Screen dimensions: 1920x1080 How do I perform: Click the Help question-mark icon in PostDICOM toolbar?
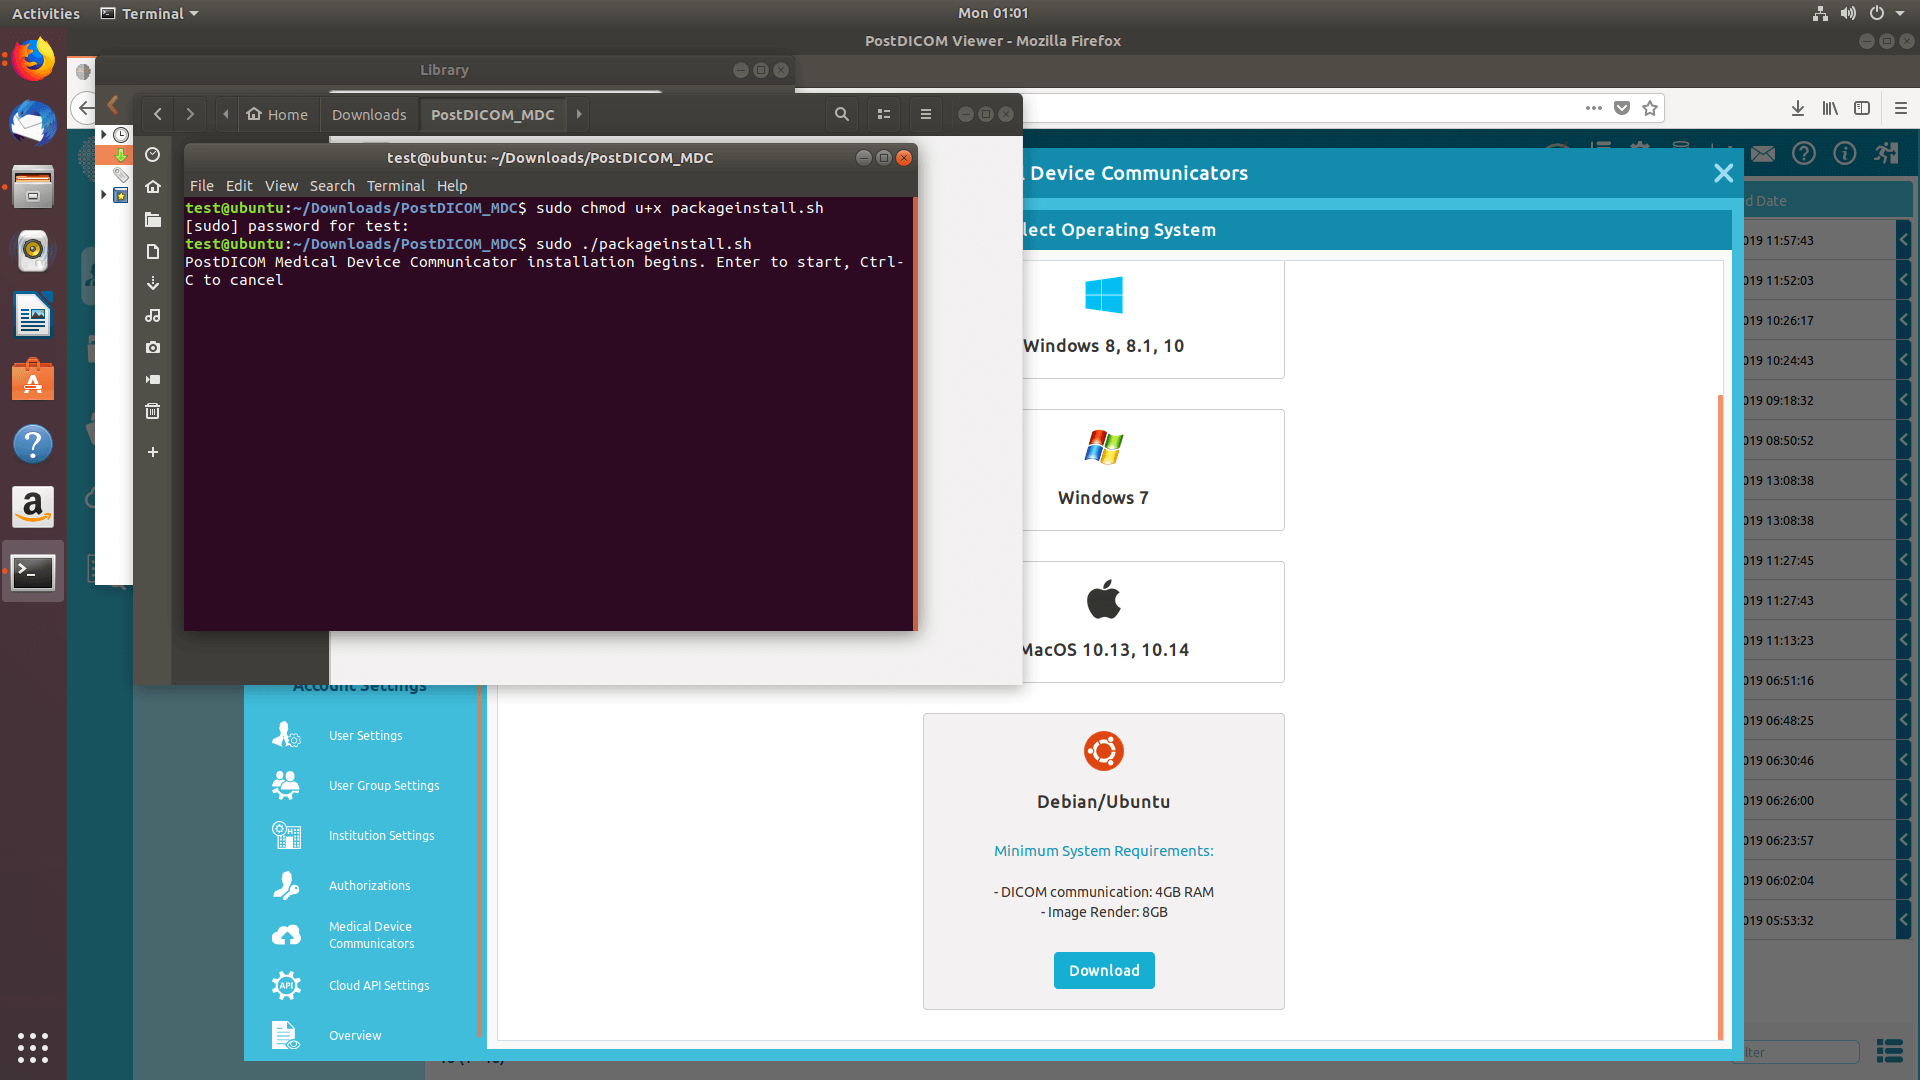[1804, 153]
